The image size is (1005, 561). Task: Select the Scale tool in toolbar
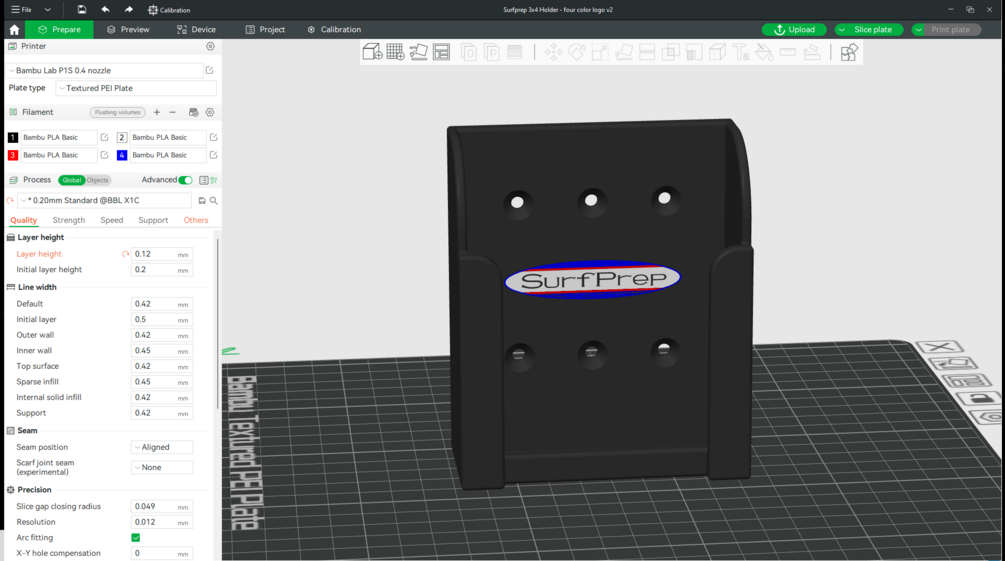pyautogui.click(x=600, y=52)
